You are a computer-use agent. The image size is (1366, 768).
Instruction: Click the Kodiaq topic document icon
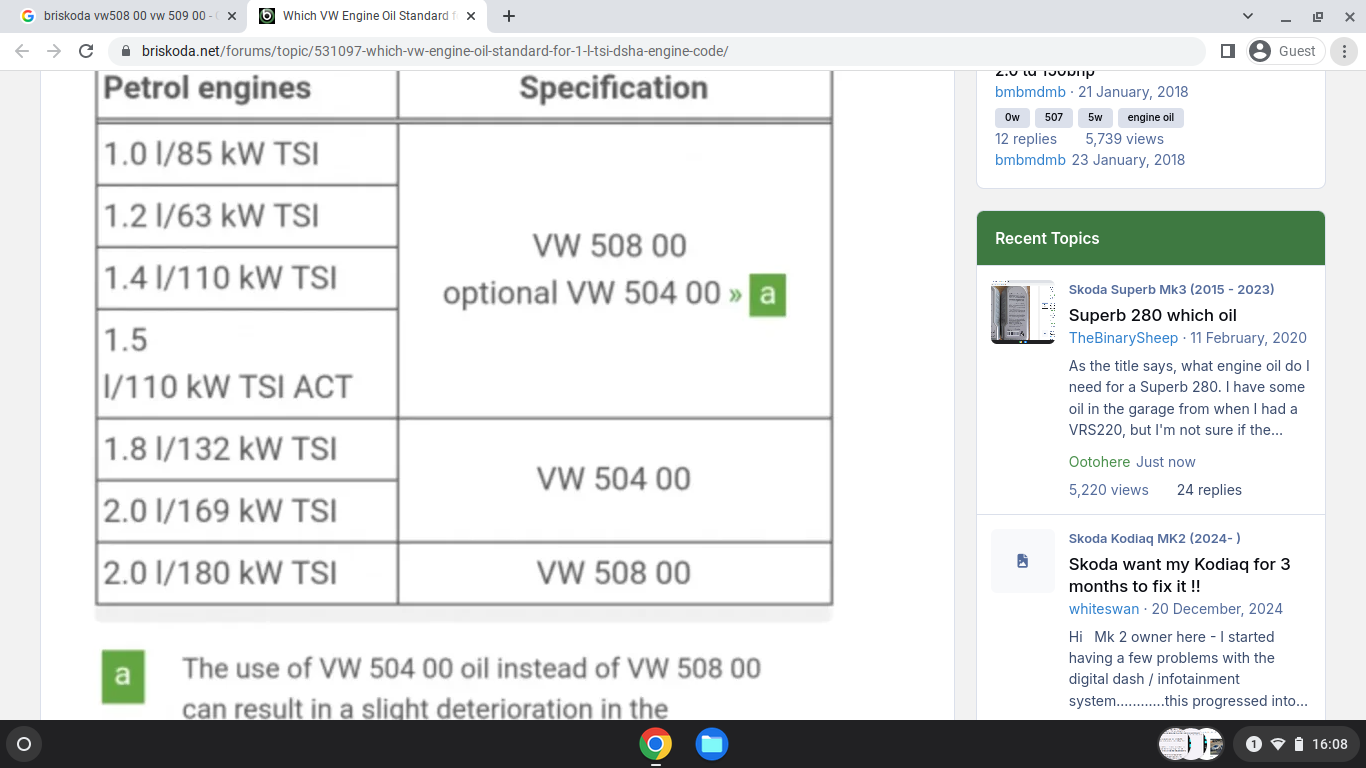[1023, 561]
